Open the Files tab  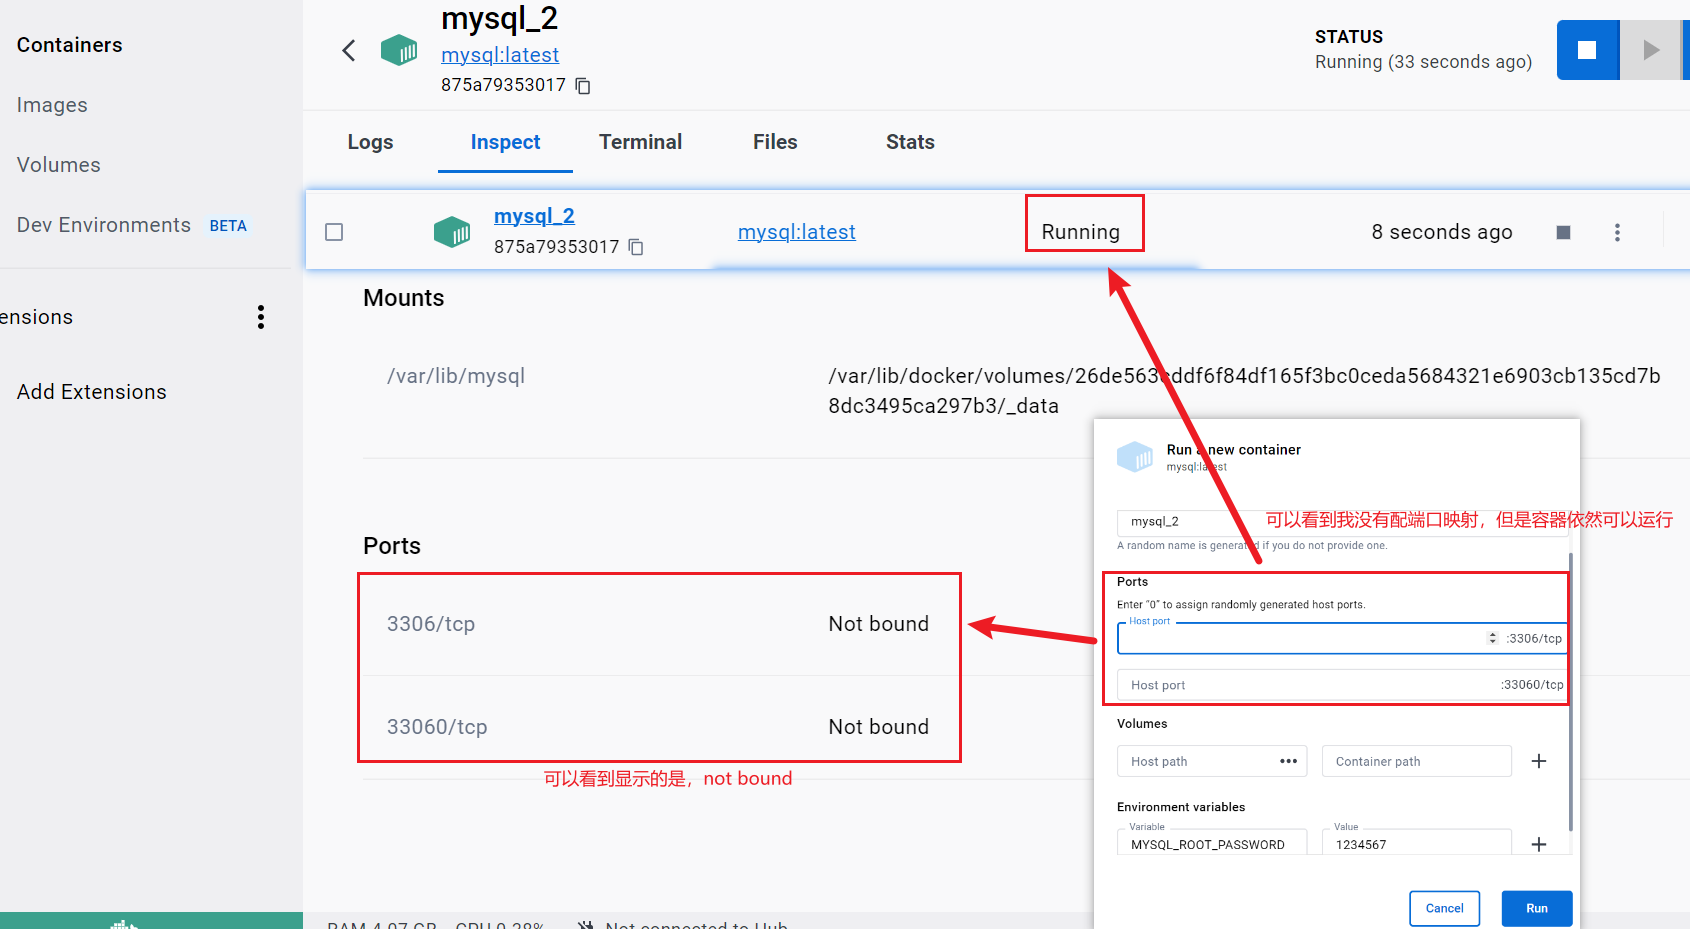(x=775, y=142)
